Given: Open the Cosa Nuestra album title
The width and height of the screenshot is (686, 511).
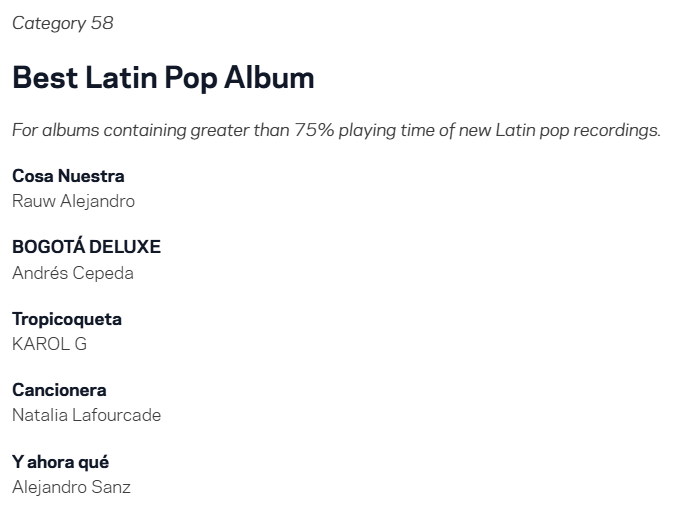Looking at the screenshot, I should pos(68,176).
